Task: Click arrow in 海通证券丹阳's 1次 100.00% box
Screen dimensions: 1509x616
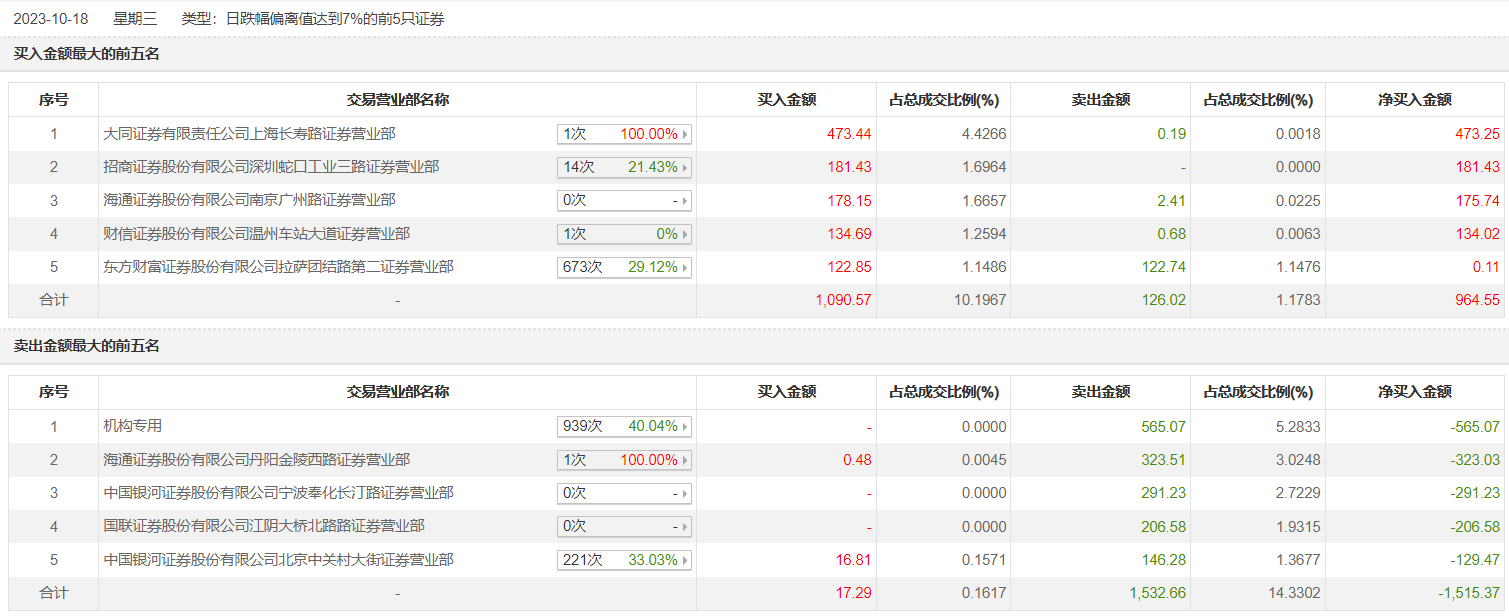Action: pos(685,460)
